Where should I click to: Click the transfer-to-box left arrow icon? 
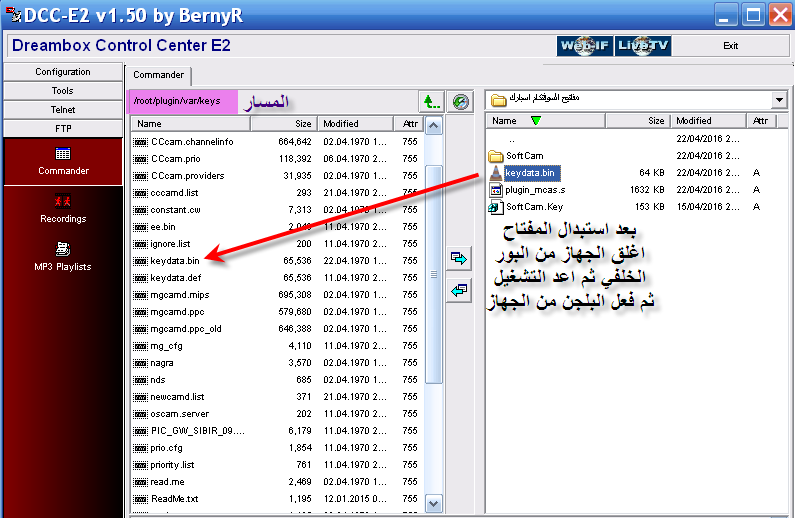point(459,290)
